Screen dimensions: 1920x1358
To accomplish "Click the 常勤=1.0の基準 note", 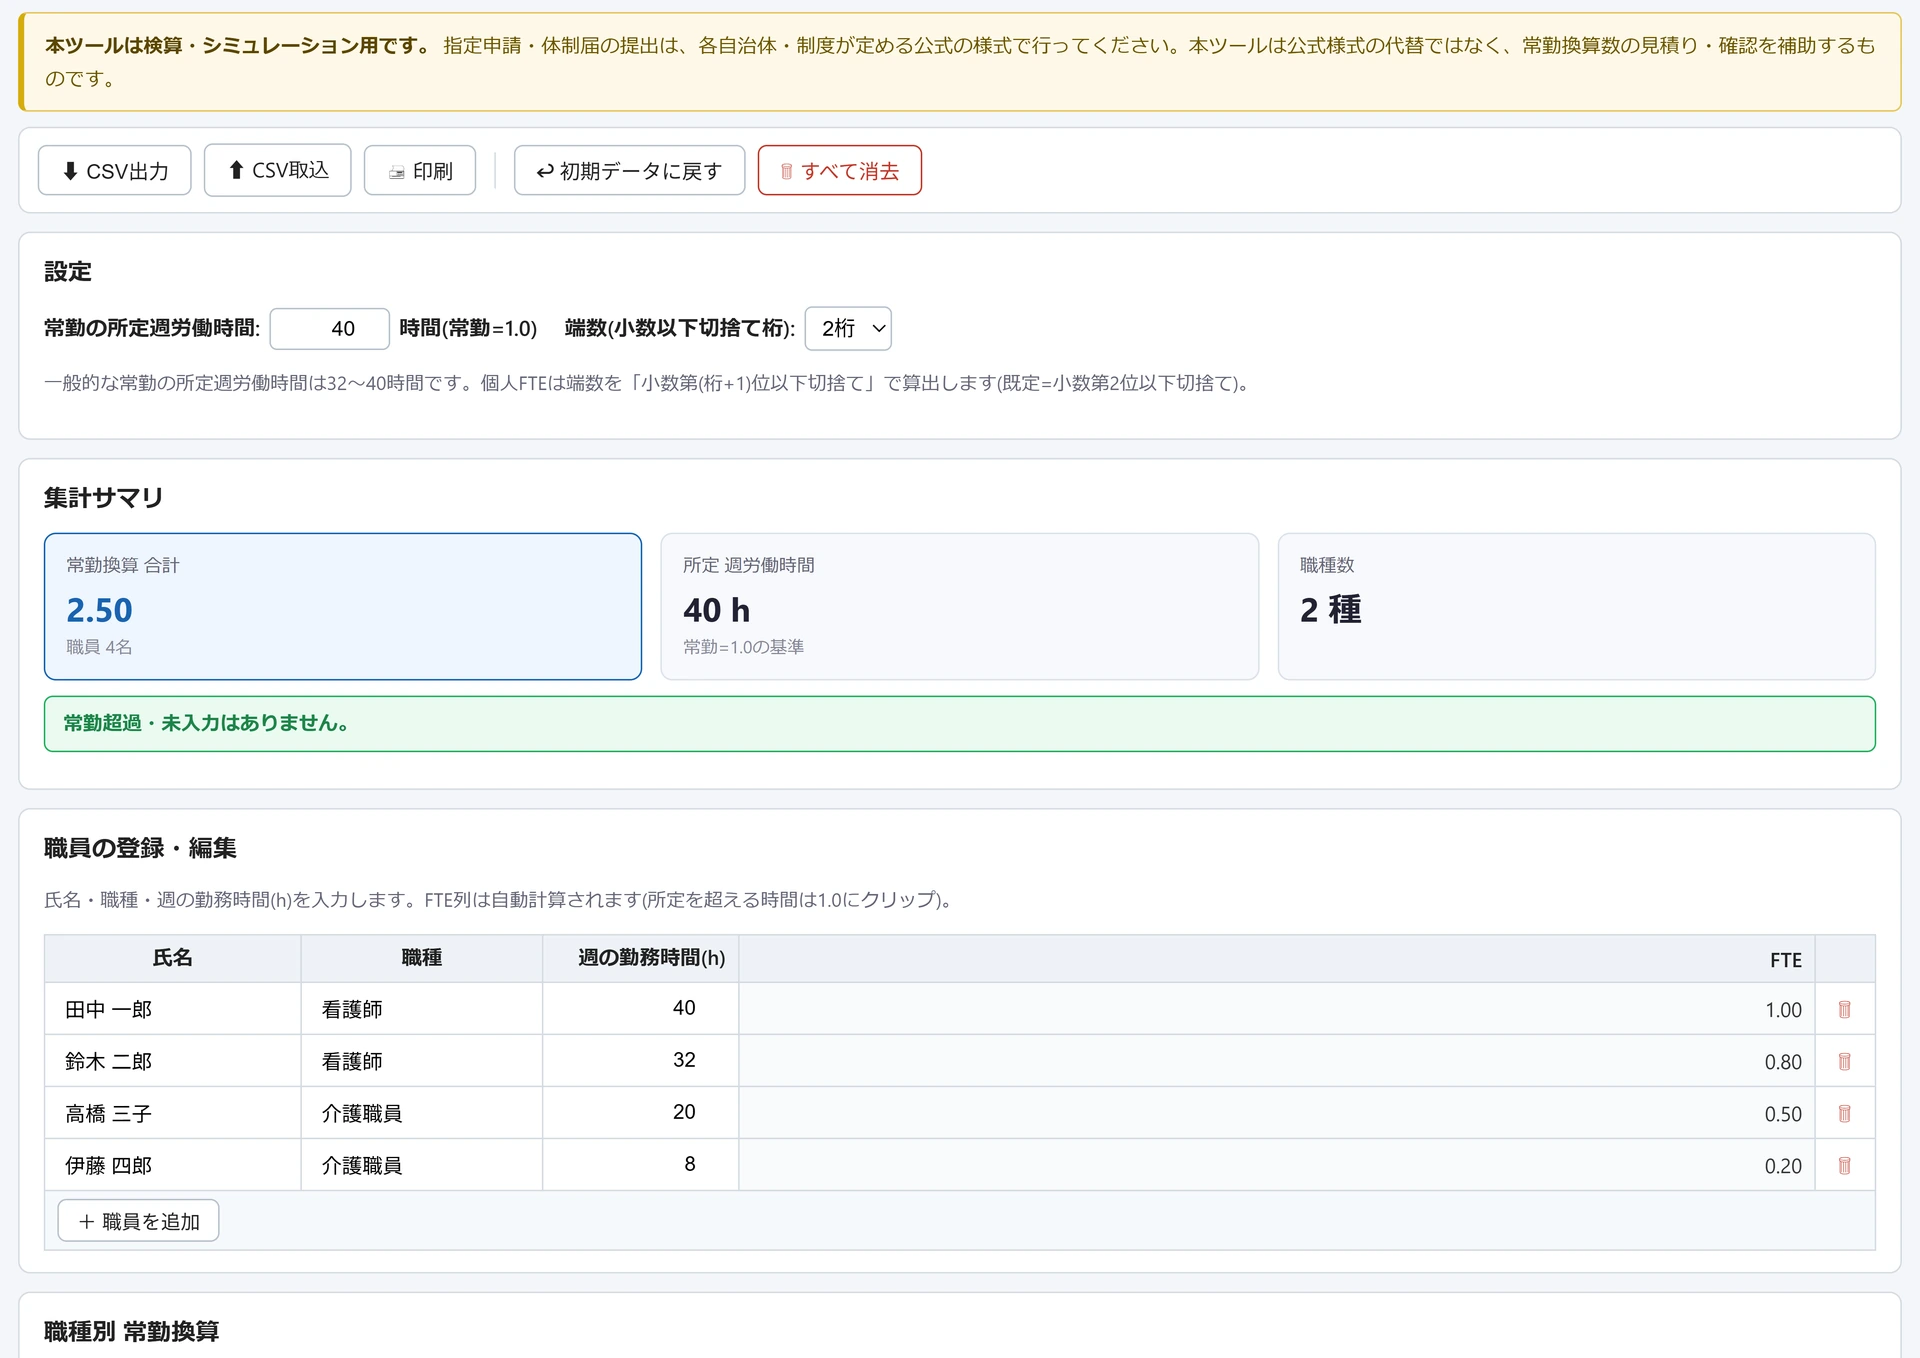I will 743,647.
